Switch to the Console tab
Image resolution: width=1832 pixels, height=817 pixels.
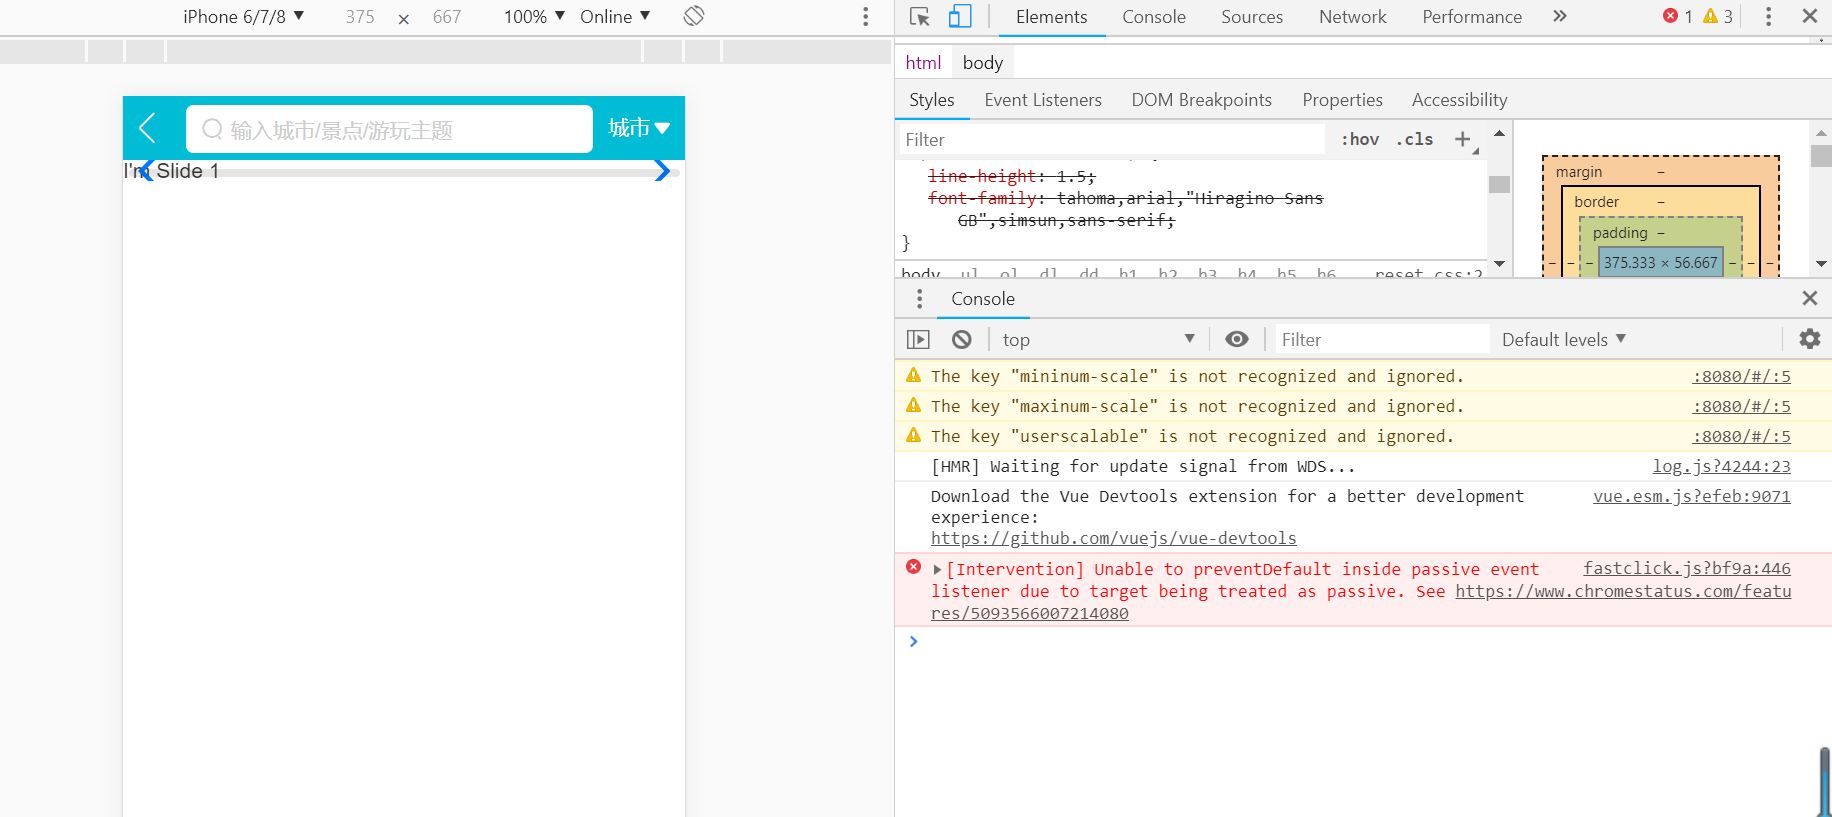(x=1154, y=17)
